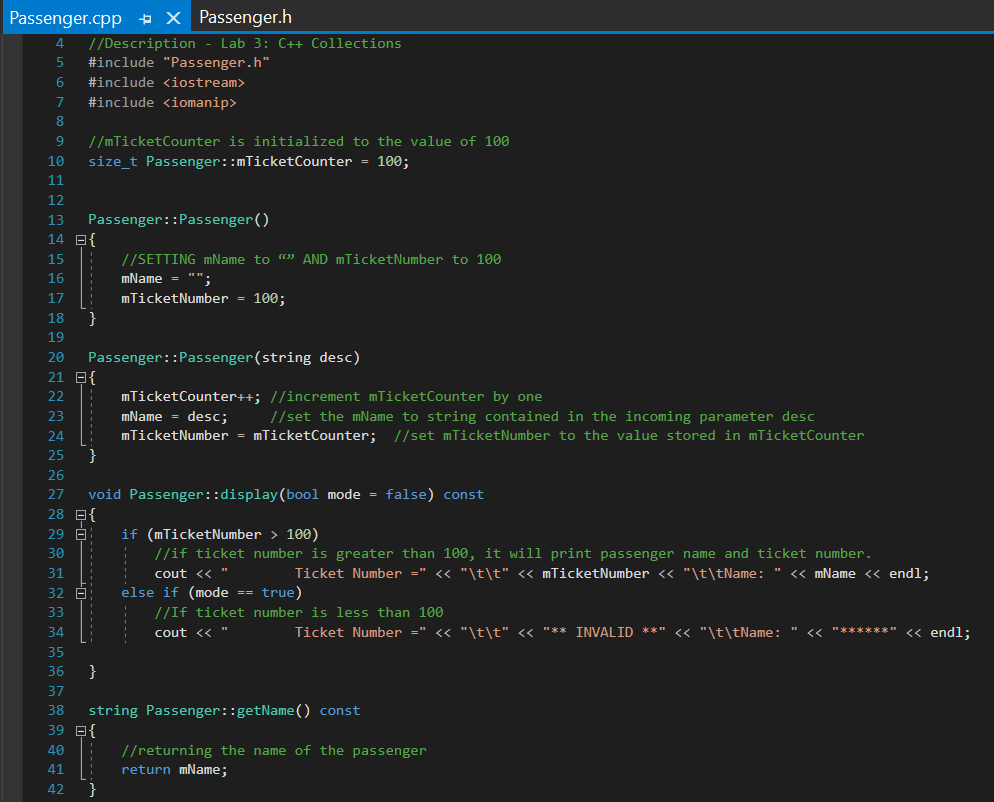Place cursor on "Passenger.h" include string

point(216,63)
